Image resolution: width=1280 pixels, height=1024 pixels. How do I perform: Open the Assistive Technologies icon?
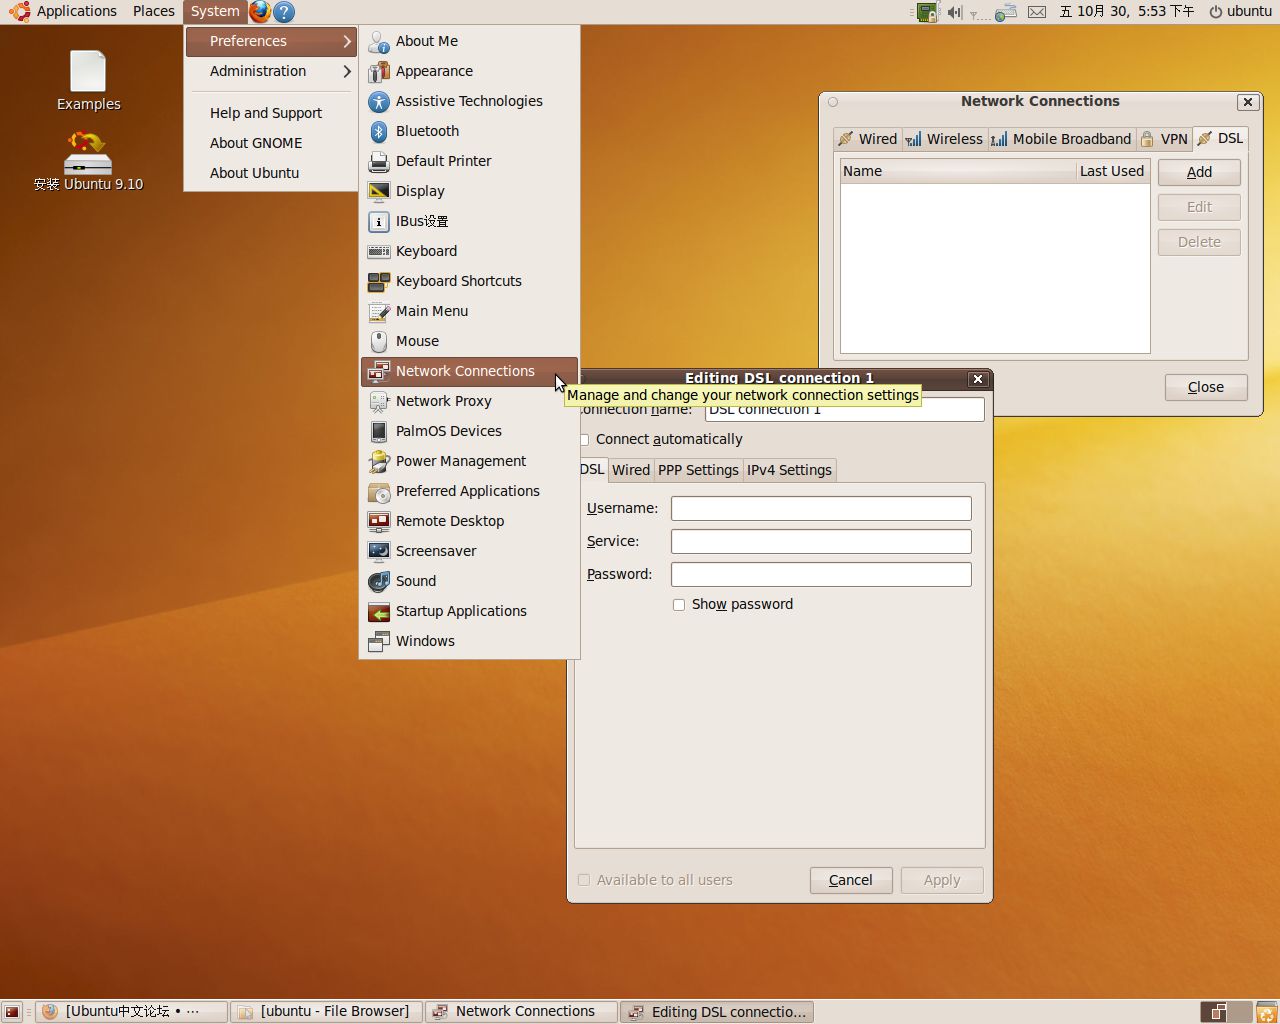(378, 102)
